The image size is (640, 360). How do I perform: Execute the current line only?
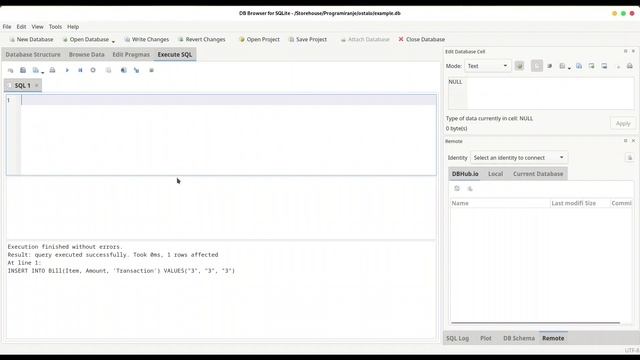tap(80, 70)
